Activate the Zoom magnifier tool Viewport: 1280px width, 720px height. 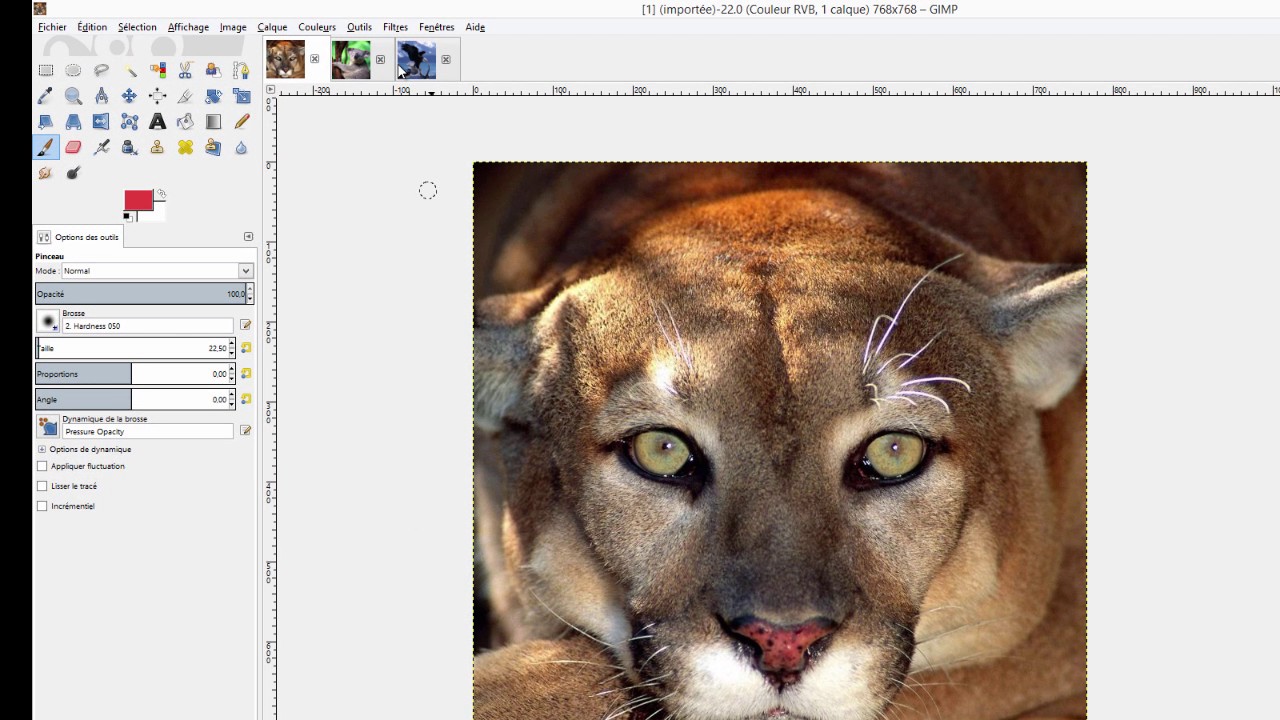[73, 96]
